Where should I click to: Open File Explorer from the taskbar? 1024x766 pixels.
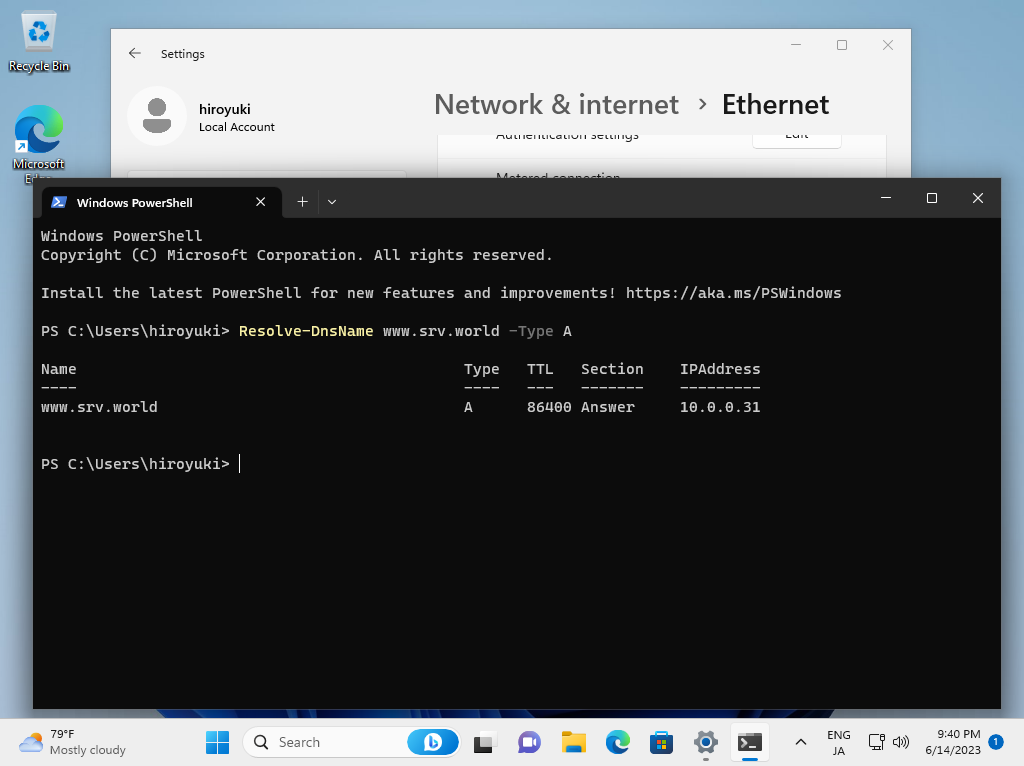(573, 742)
